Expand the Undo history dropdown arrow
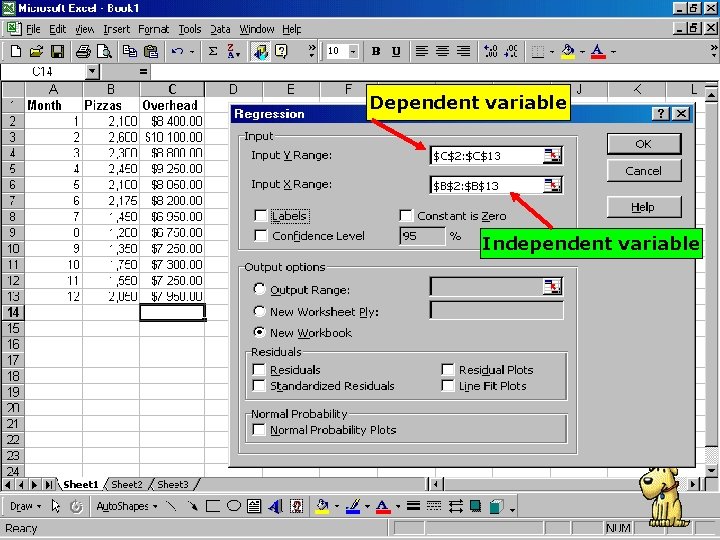The height and width of the screenshot is (540, 720). click(x=192, y=51)
